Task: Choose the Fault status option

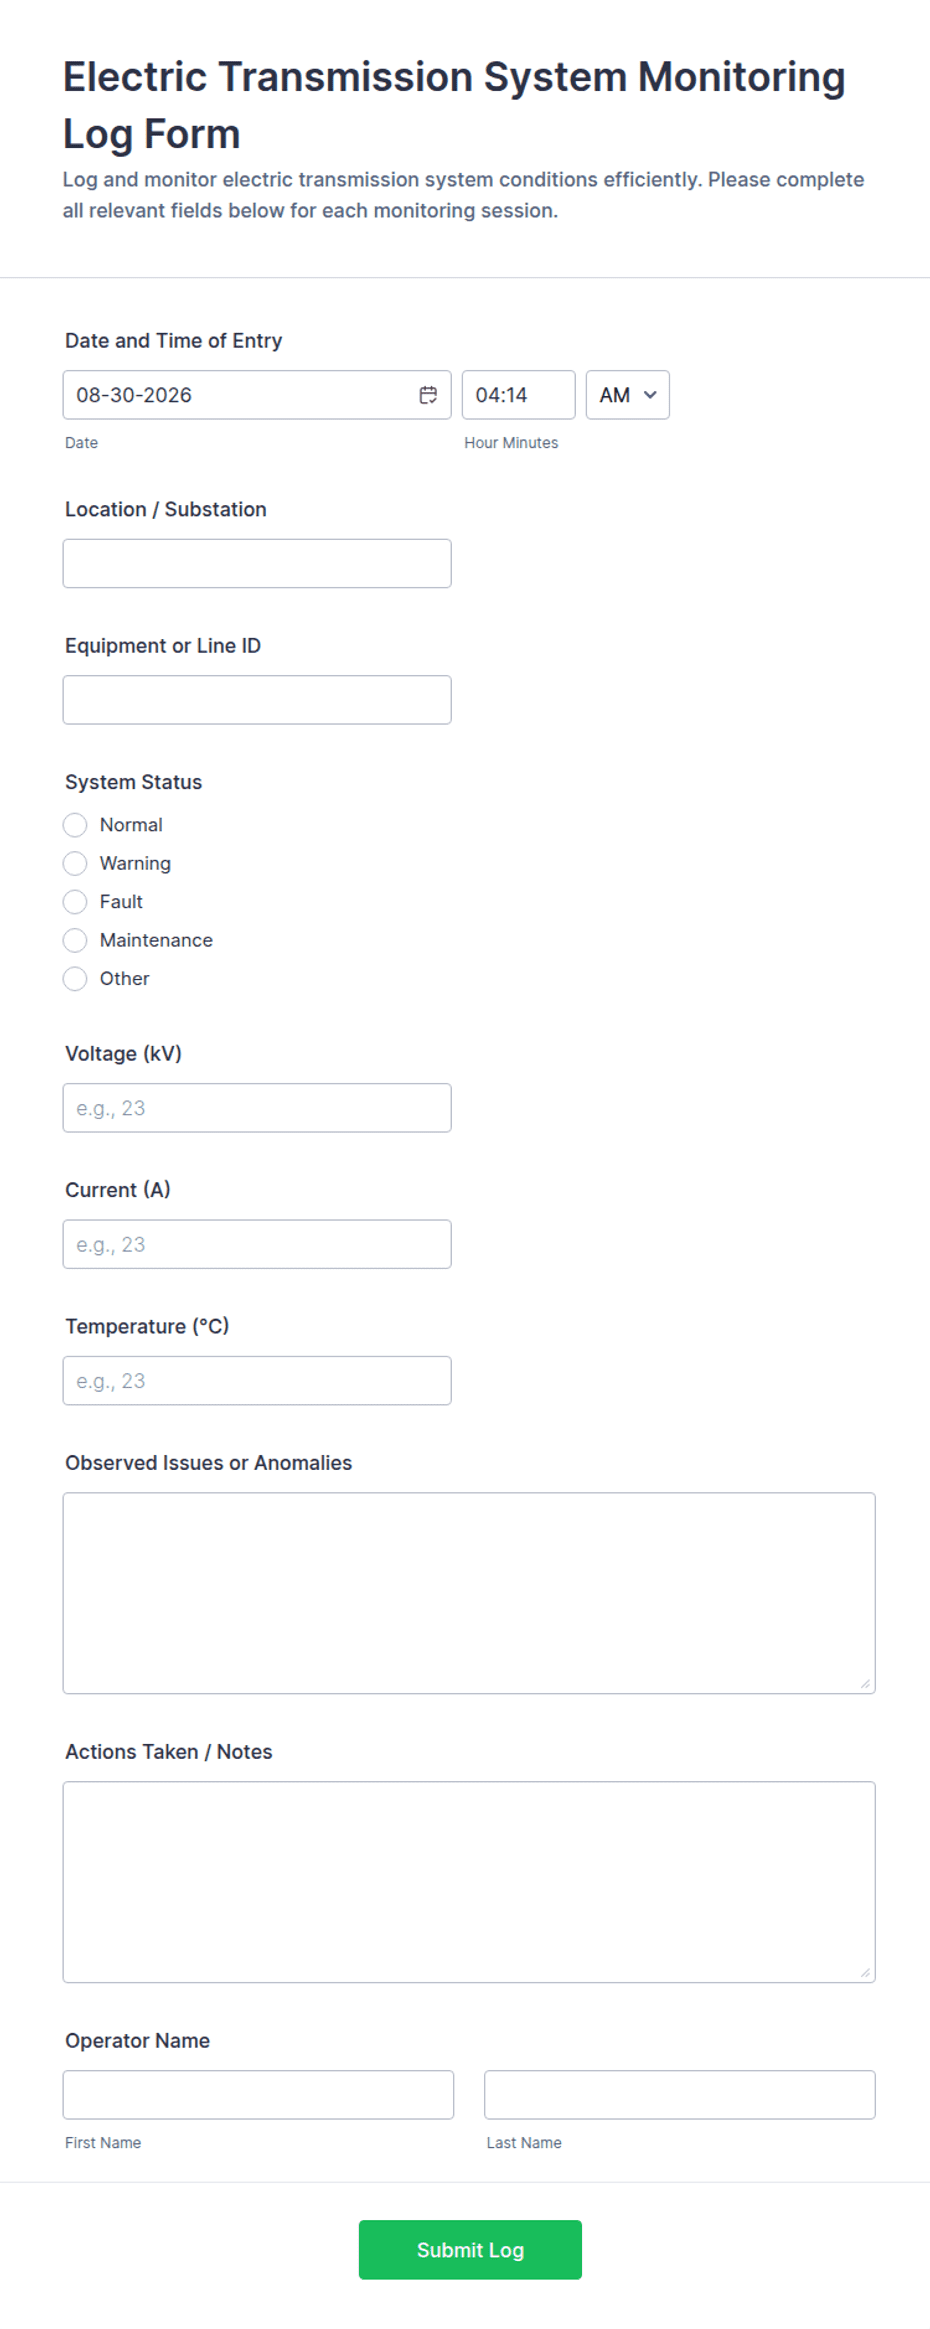Action: [75, 902]
